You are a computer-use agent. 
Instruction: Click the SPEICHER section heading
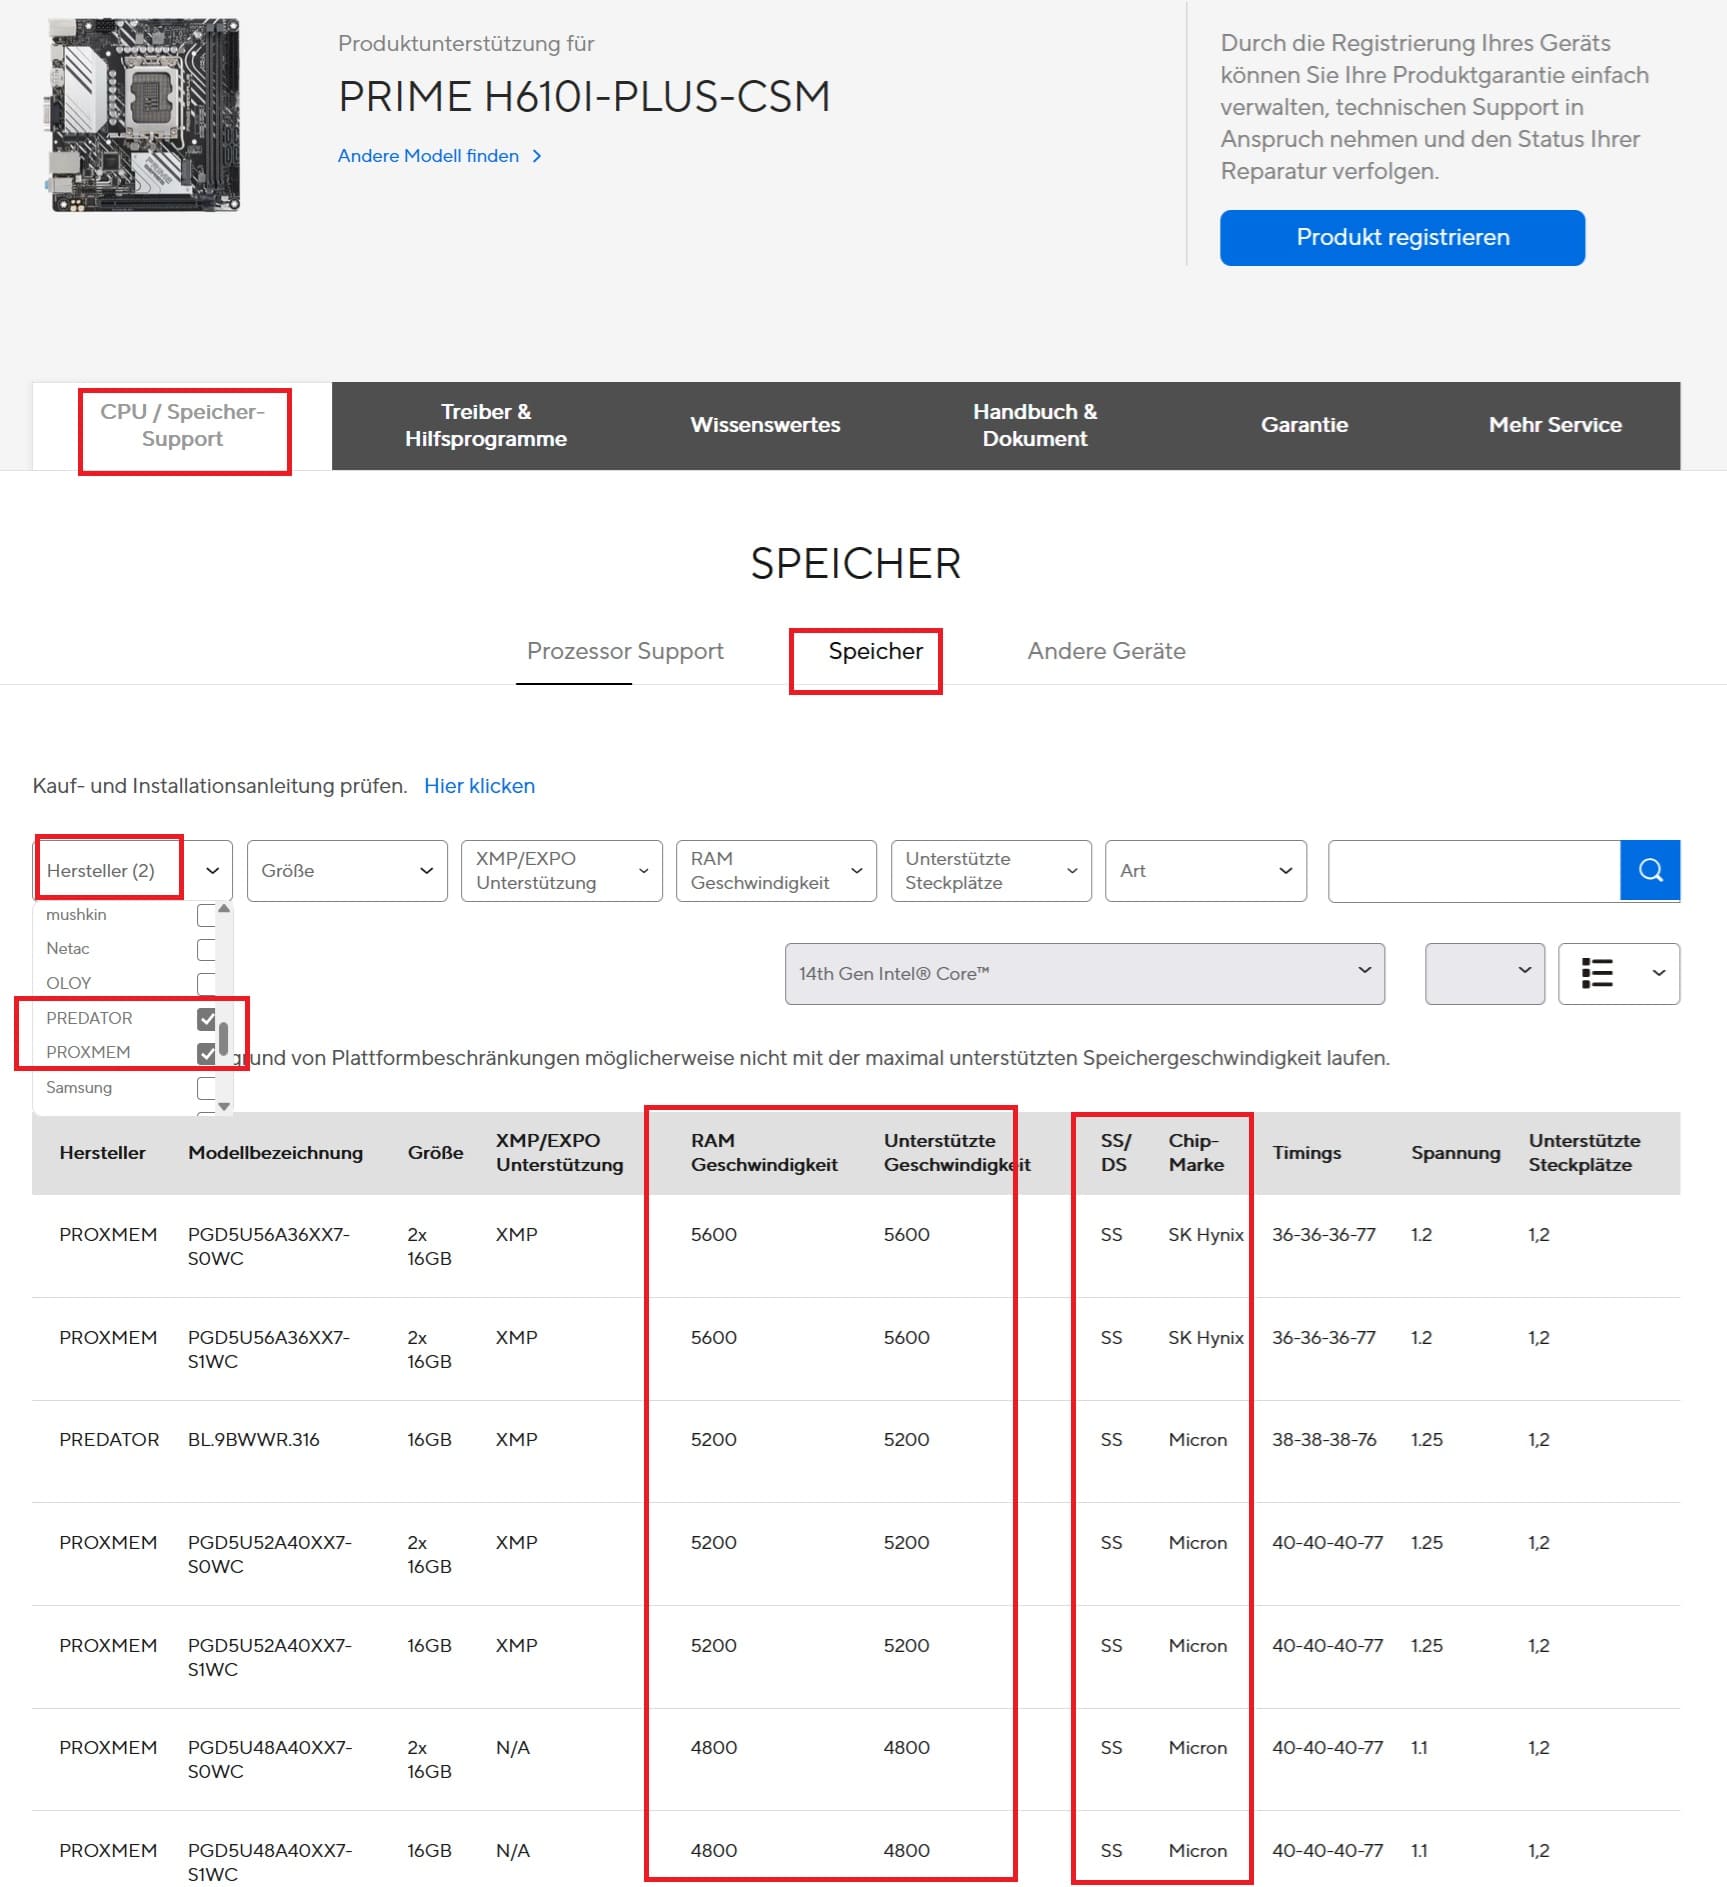[856, 564]
